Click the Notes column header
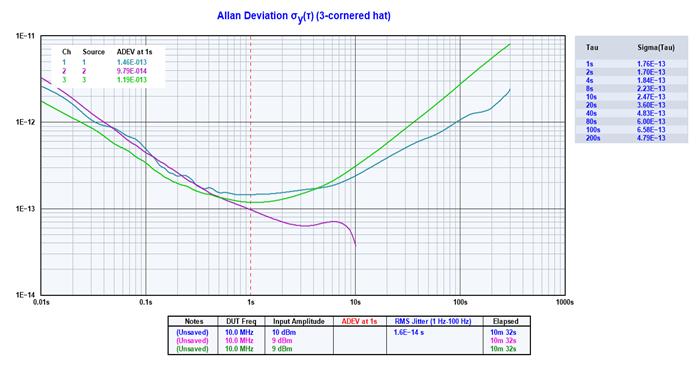This screenshot has height=376, width=698. pos(194,321)
